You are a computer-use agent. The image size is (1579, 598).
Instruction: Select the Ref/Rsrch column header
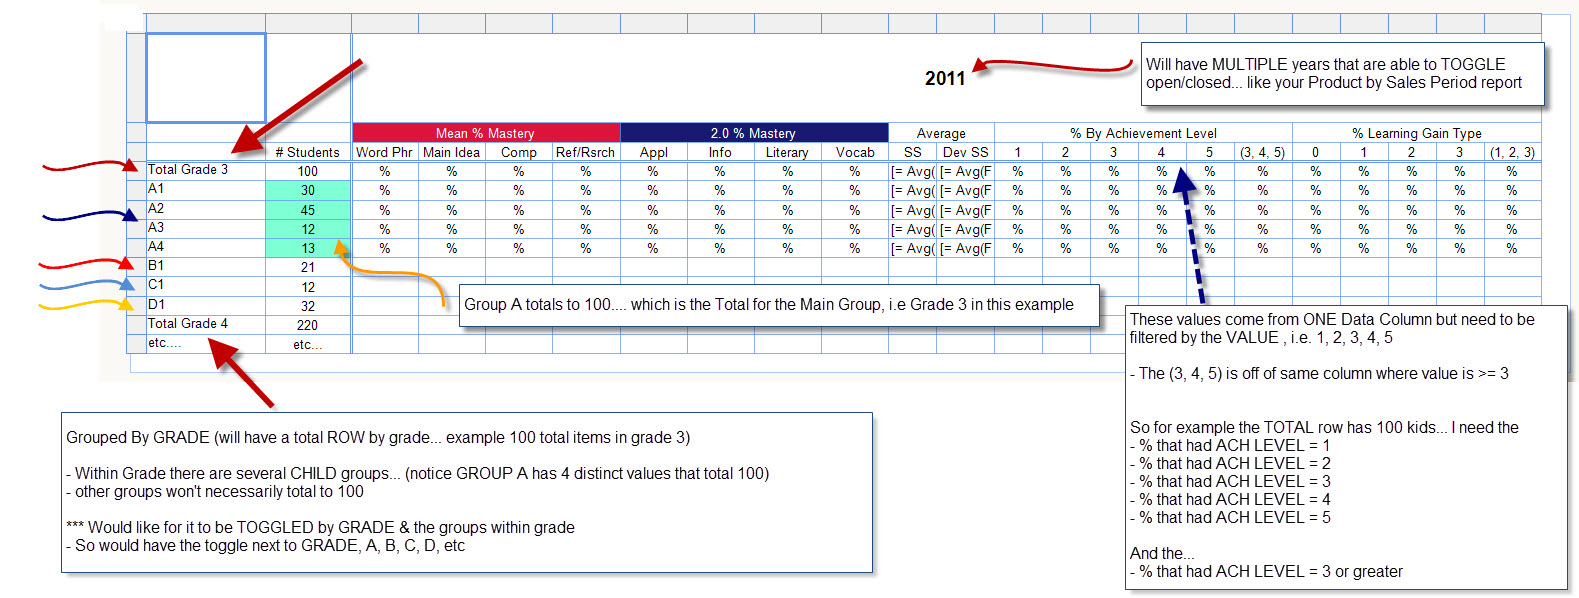point(585,152)
